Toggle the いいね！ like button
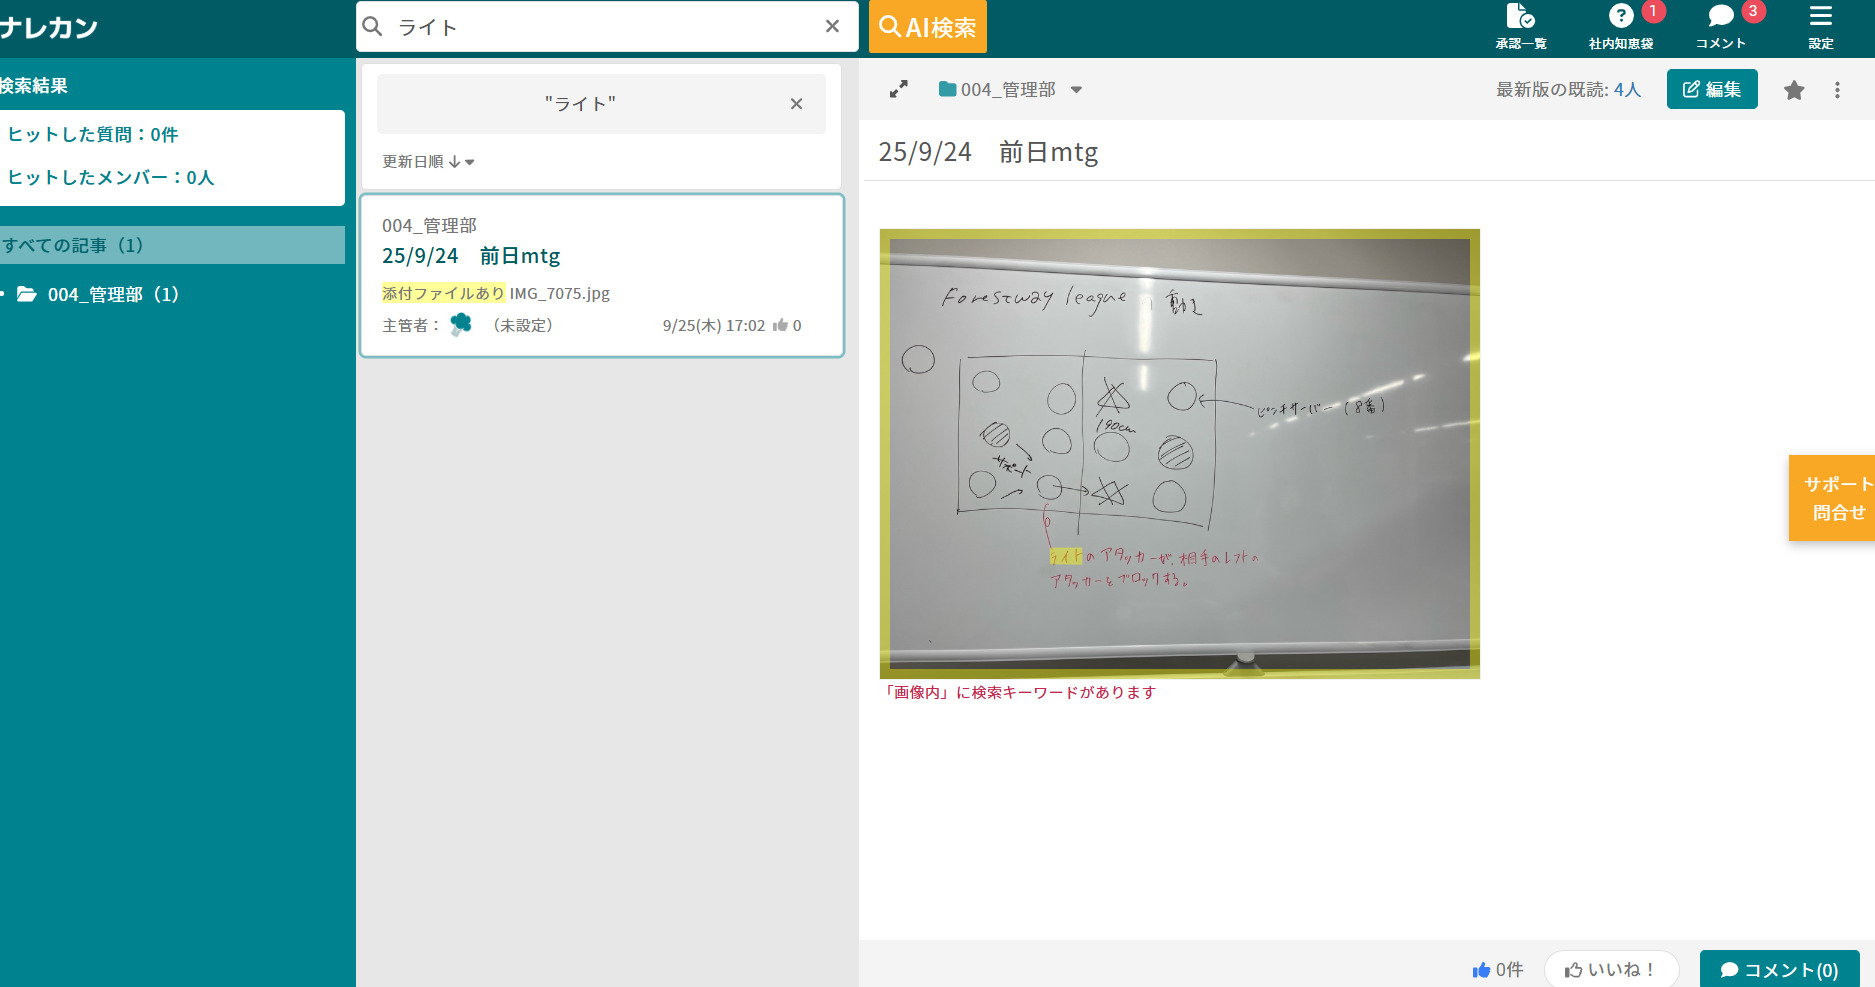This screenshot has height=987, width=1875. [1610, 969]
